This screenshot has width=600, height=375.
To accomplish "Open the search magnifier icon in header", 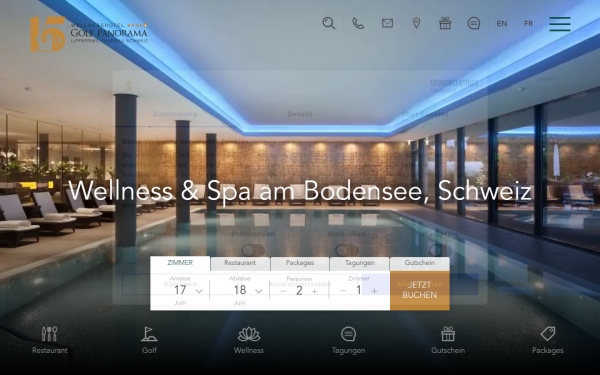I will tap(329, 23).
